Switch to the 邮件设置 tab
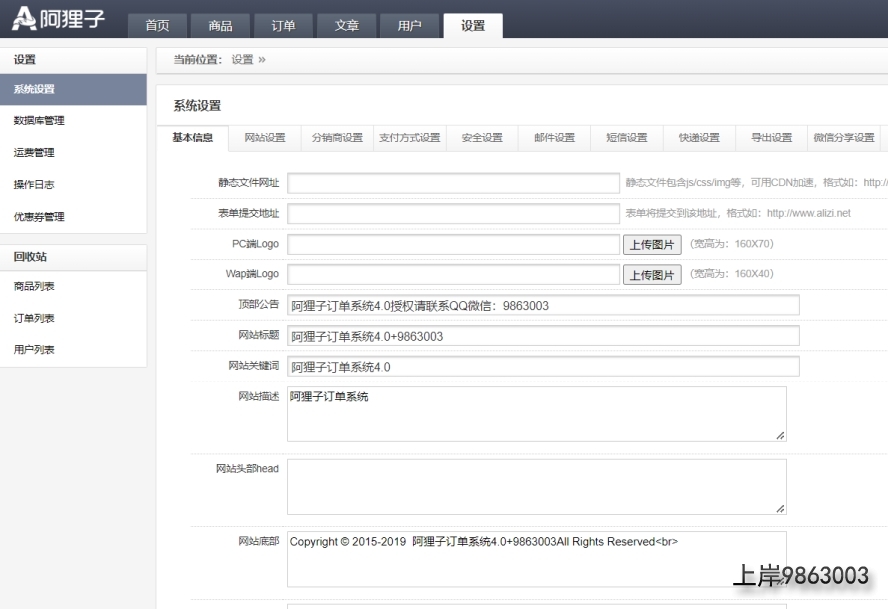Image resolution: width=888 pixels, height=609 pixels. pyautogui.click(x=554, y=138)
